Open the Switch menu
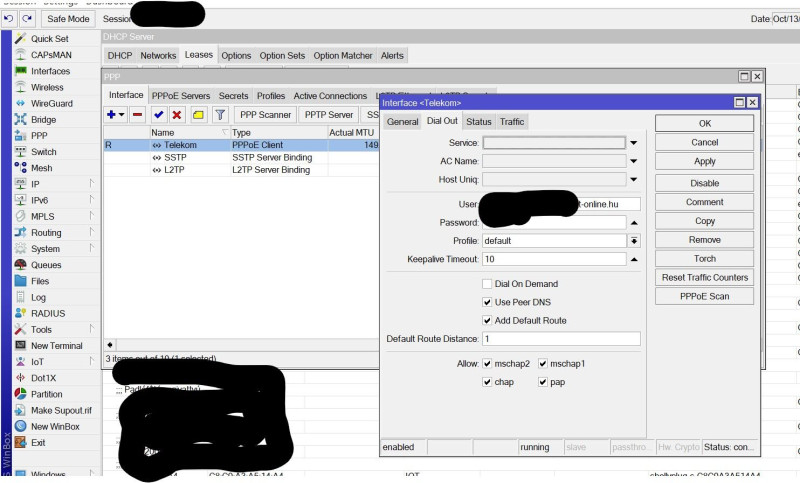The width and height of the screenshot is (800, 483). click(43, 152)
